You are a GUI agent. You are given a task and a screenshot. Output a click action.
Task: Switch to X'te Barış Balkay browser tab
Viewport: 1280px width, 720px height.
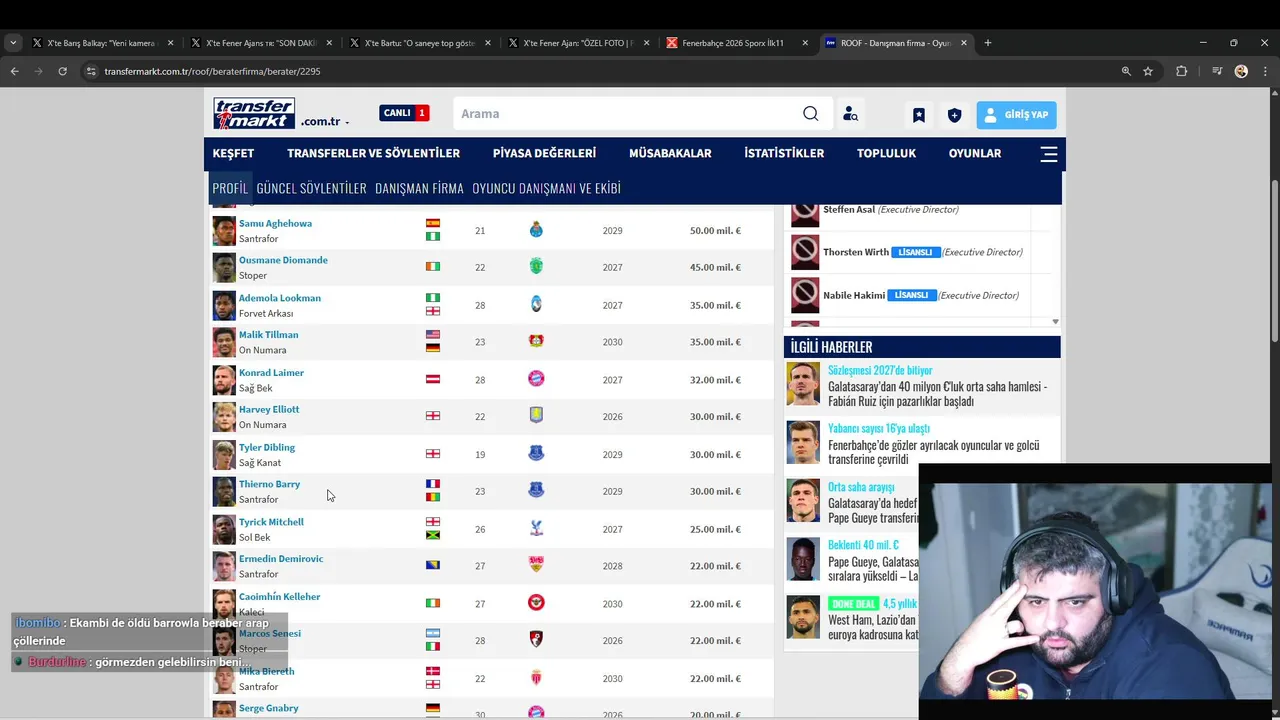(x=102, y=43)
